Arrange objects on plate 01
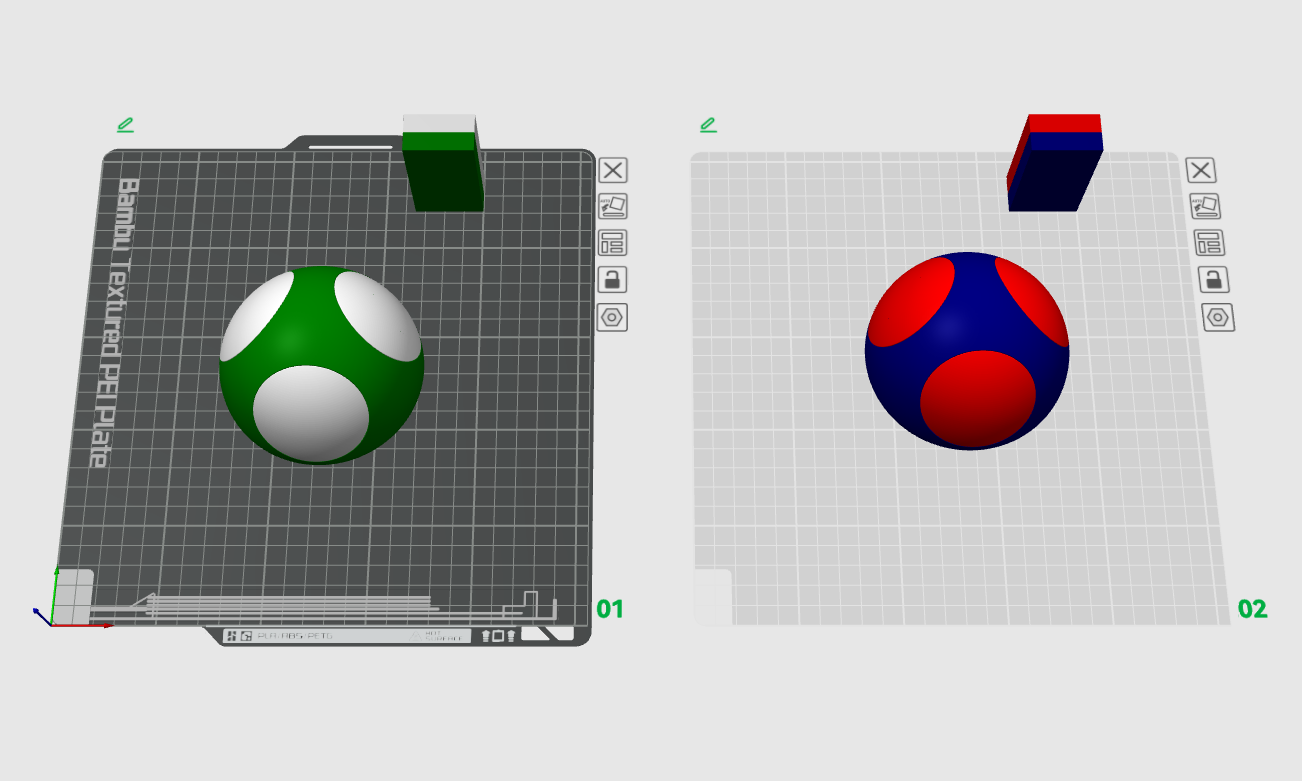Screen dimensions: 1302x781 (613, 243)
